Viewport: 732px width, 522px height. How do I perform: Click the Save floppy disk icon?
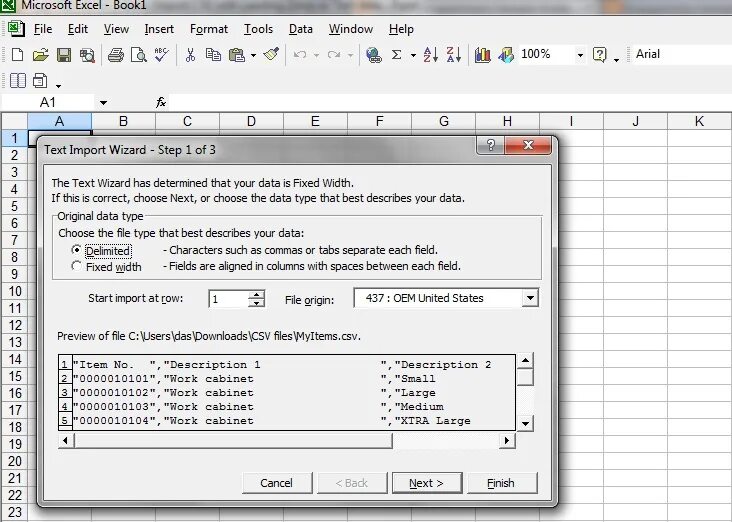[x=64, y=55]
